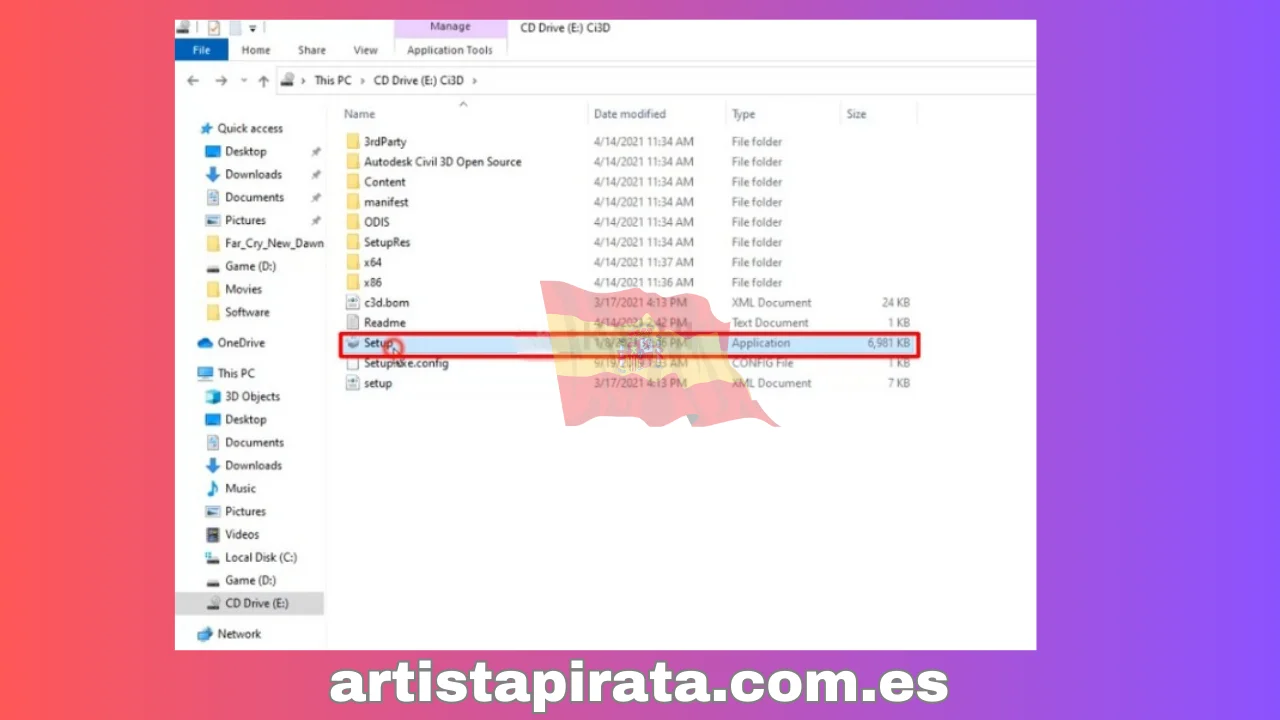The height and width of the screenshot is (720, 1280).
Task: Select the Readme text document icon
Action: coord(352,322)
